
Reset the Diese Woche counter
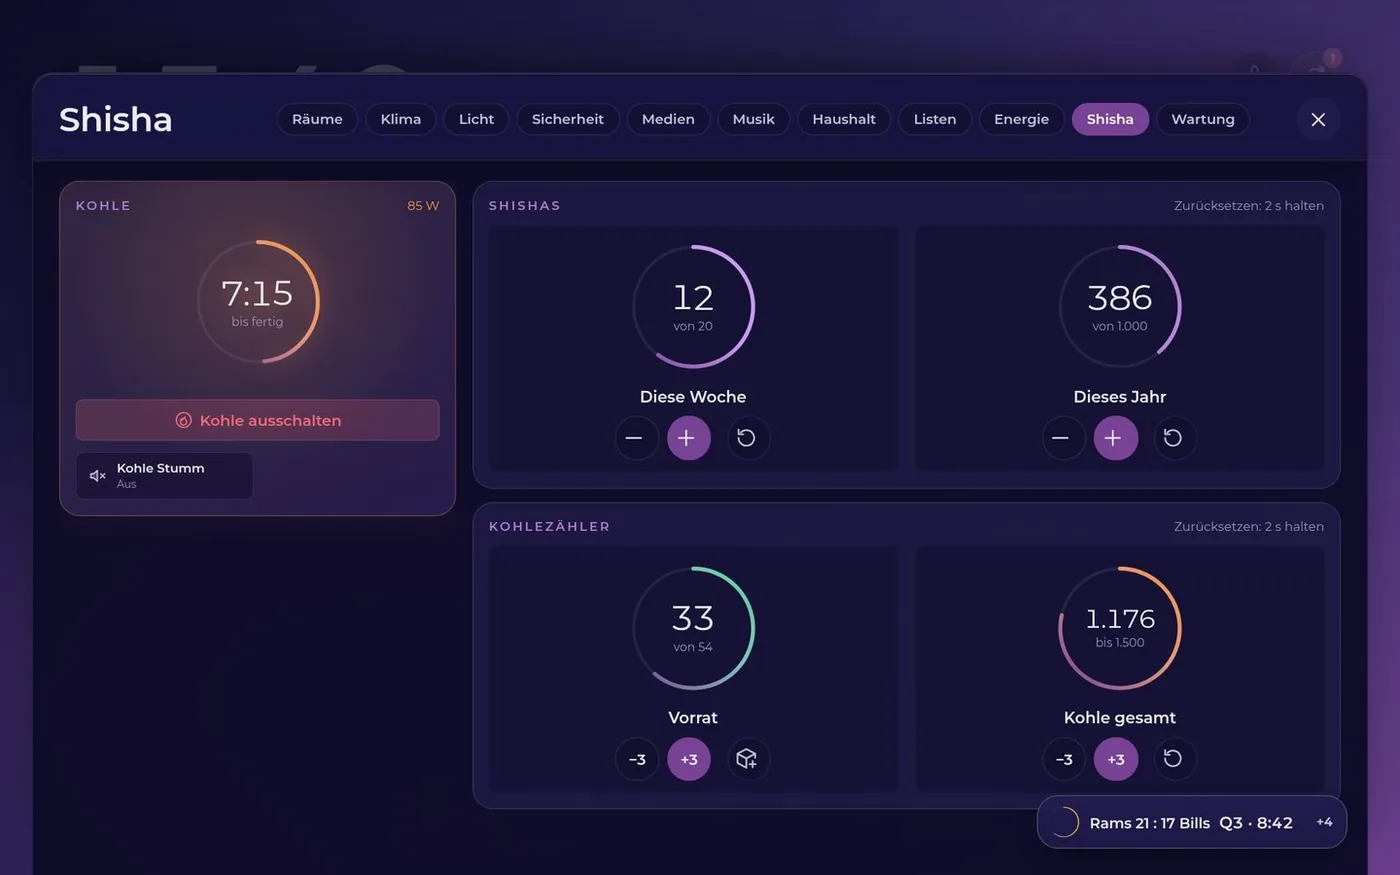coord(747,438)
